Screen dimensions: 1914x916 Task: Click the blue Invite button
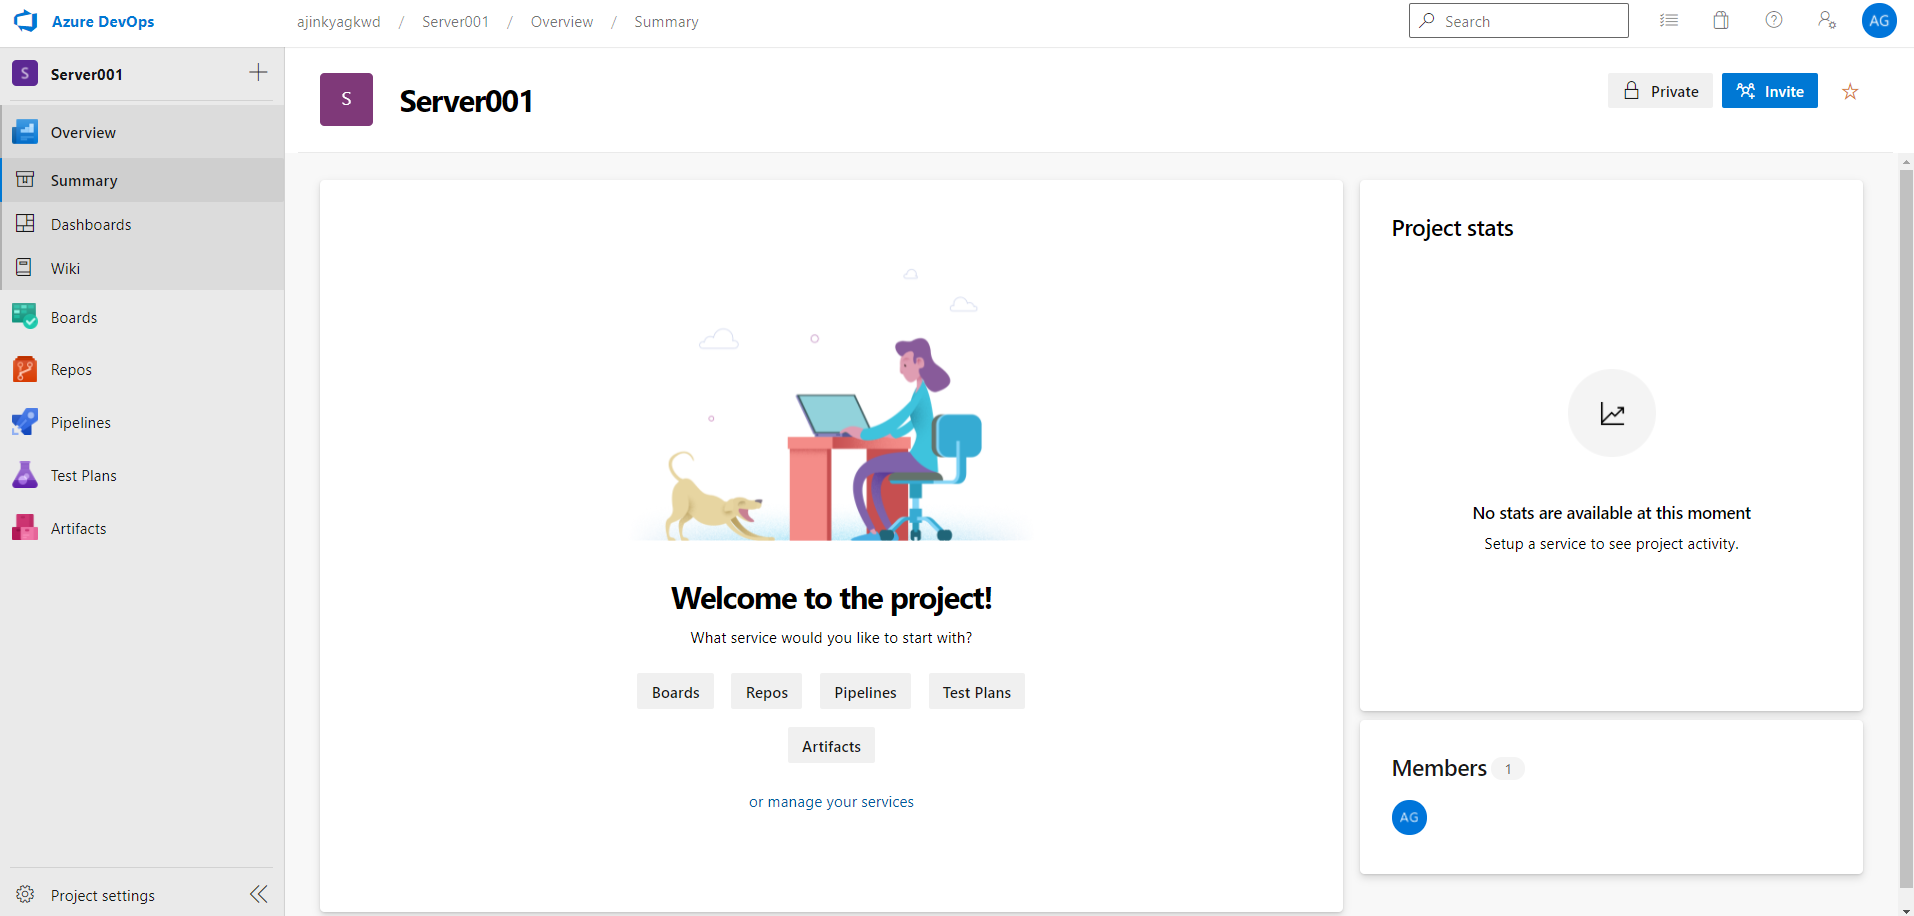pos(1769,91)
